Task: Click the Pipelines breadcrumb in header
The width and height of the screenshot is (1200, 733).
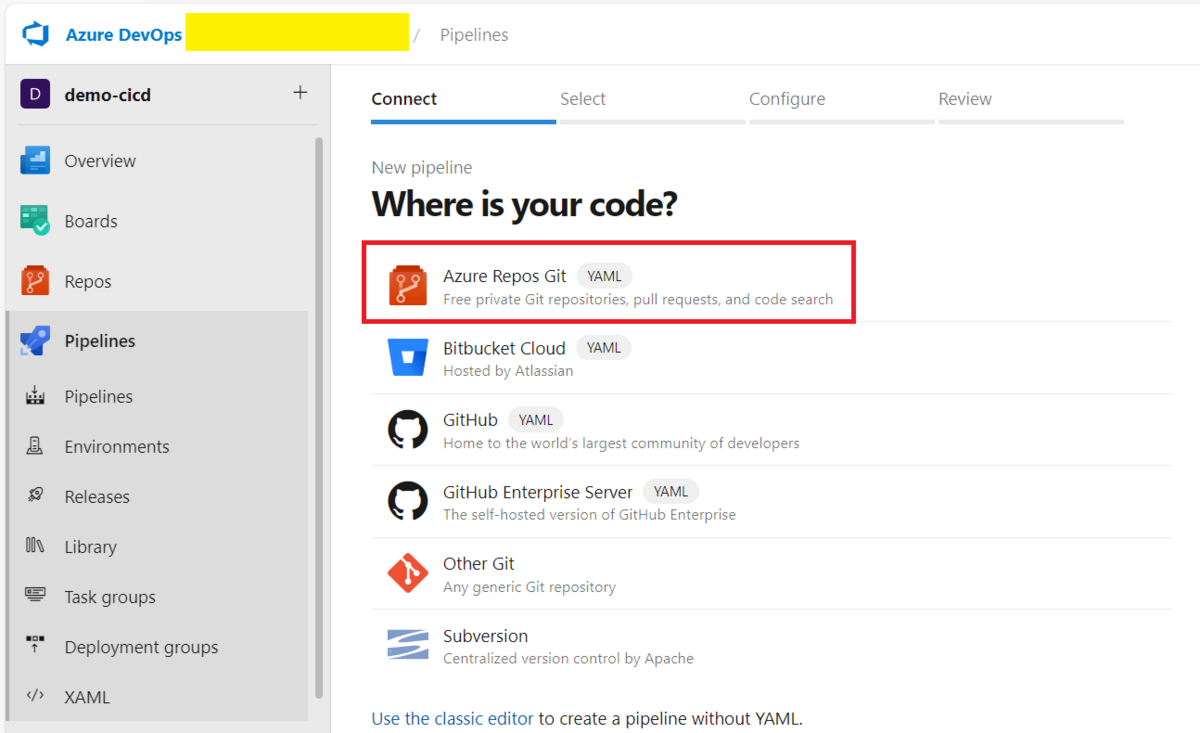Action: coord(474,35)
